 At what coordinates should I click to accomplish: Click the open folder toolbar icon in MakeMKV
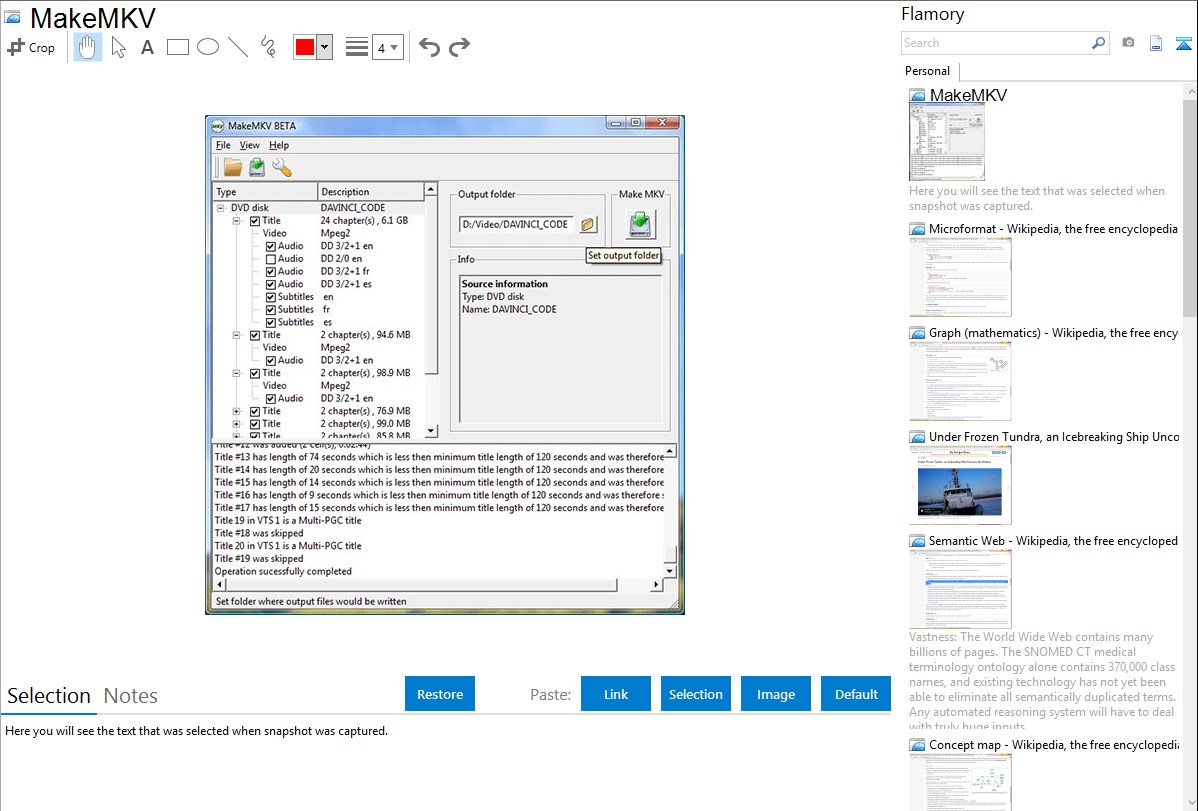click(233, 167)
